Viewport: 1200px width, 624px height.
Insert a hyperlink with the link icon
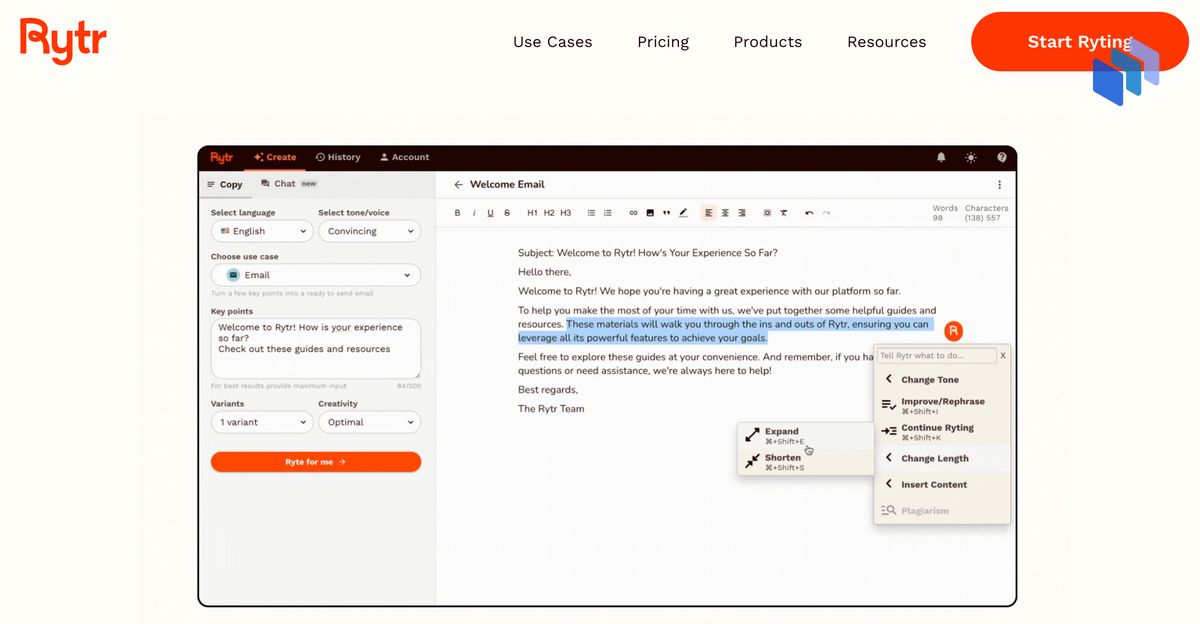click(633, 213)
